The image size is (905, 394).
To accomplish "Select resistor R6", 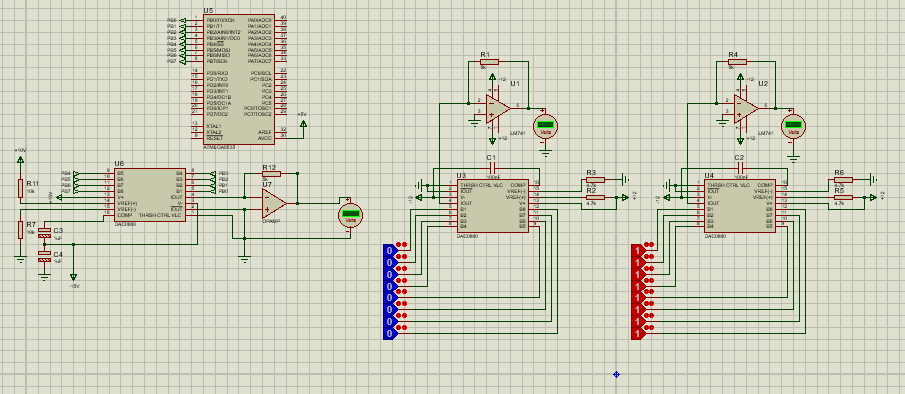I will (x=843, y=179).
